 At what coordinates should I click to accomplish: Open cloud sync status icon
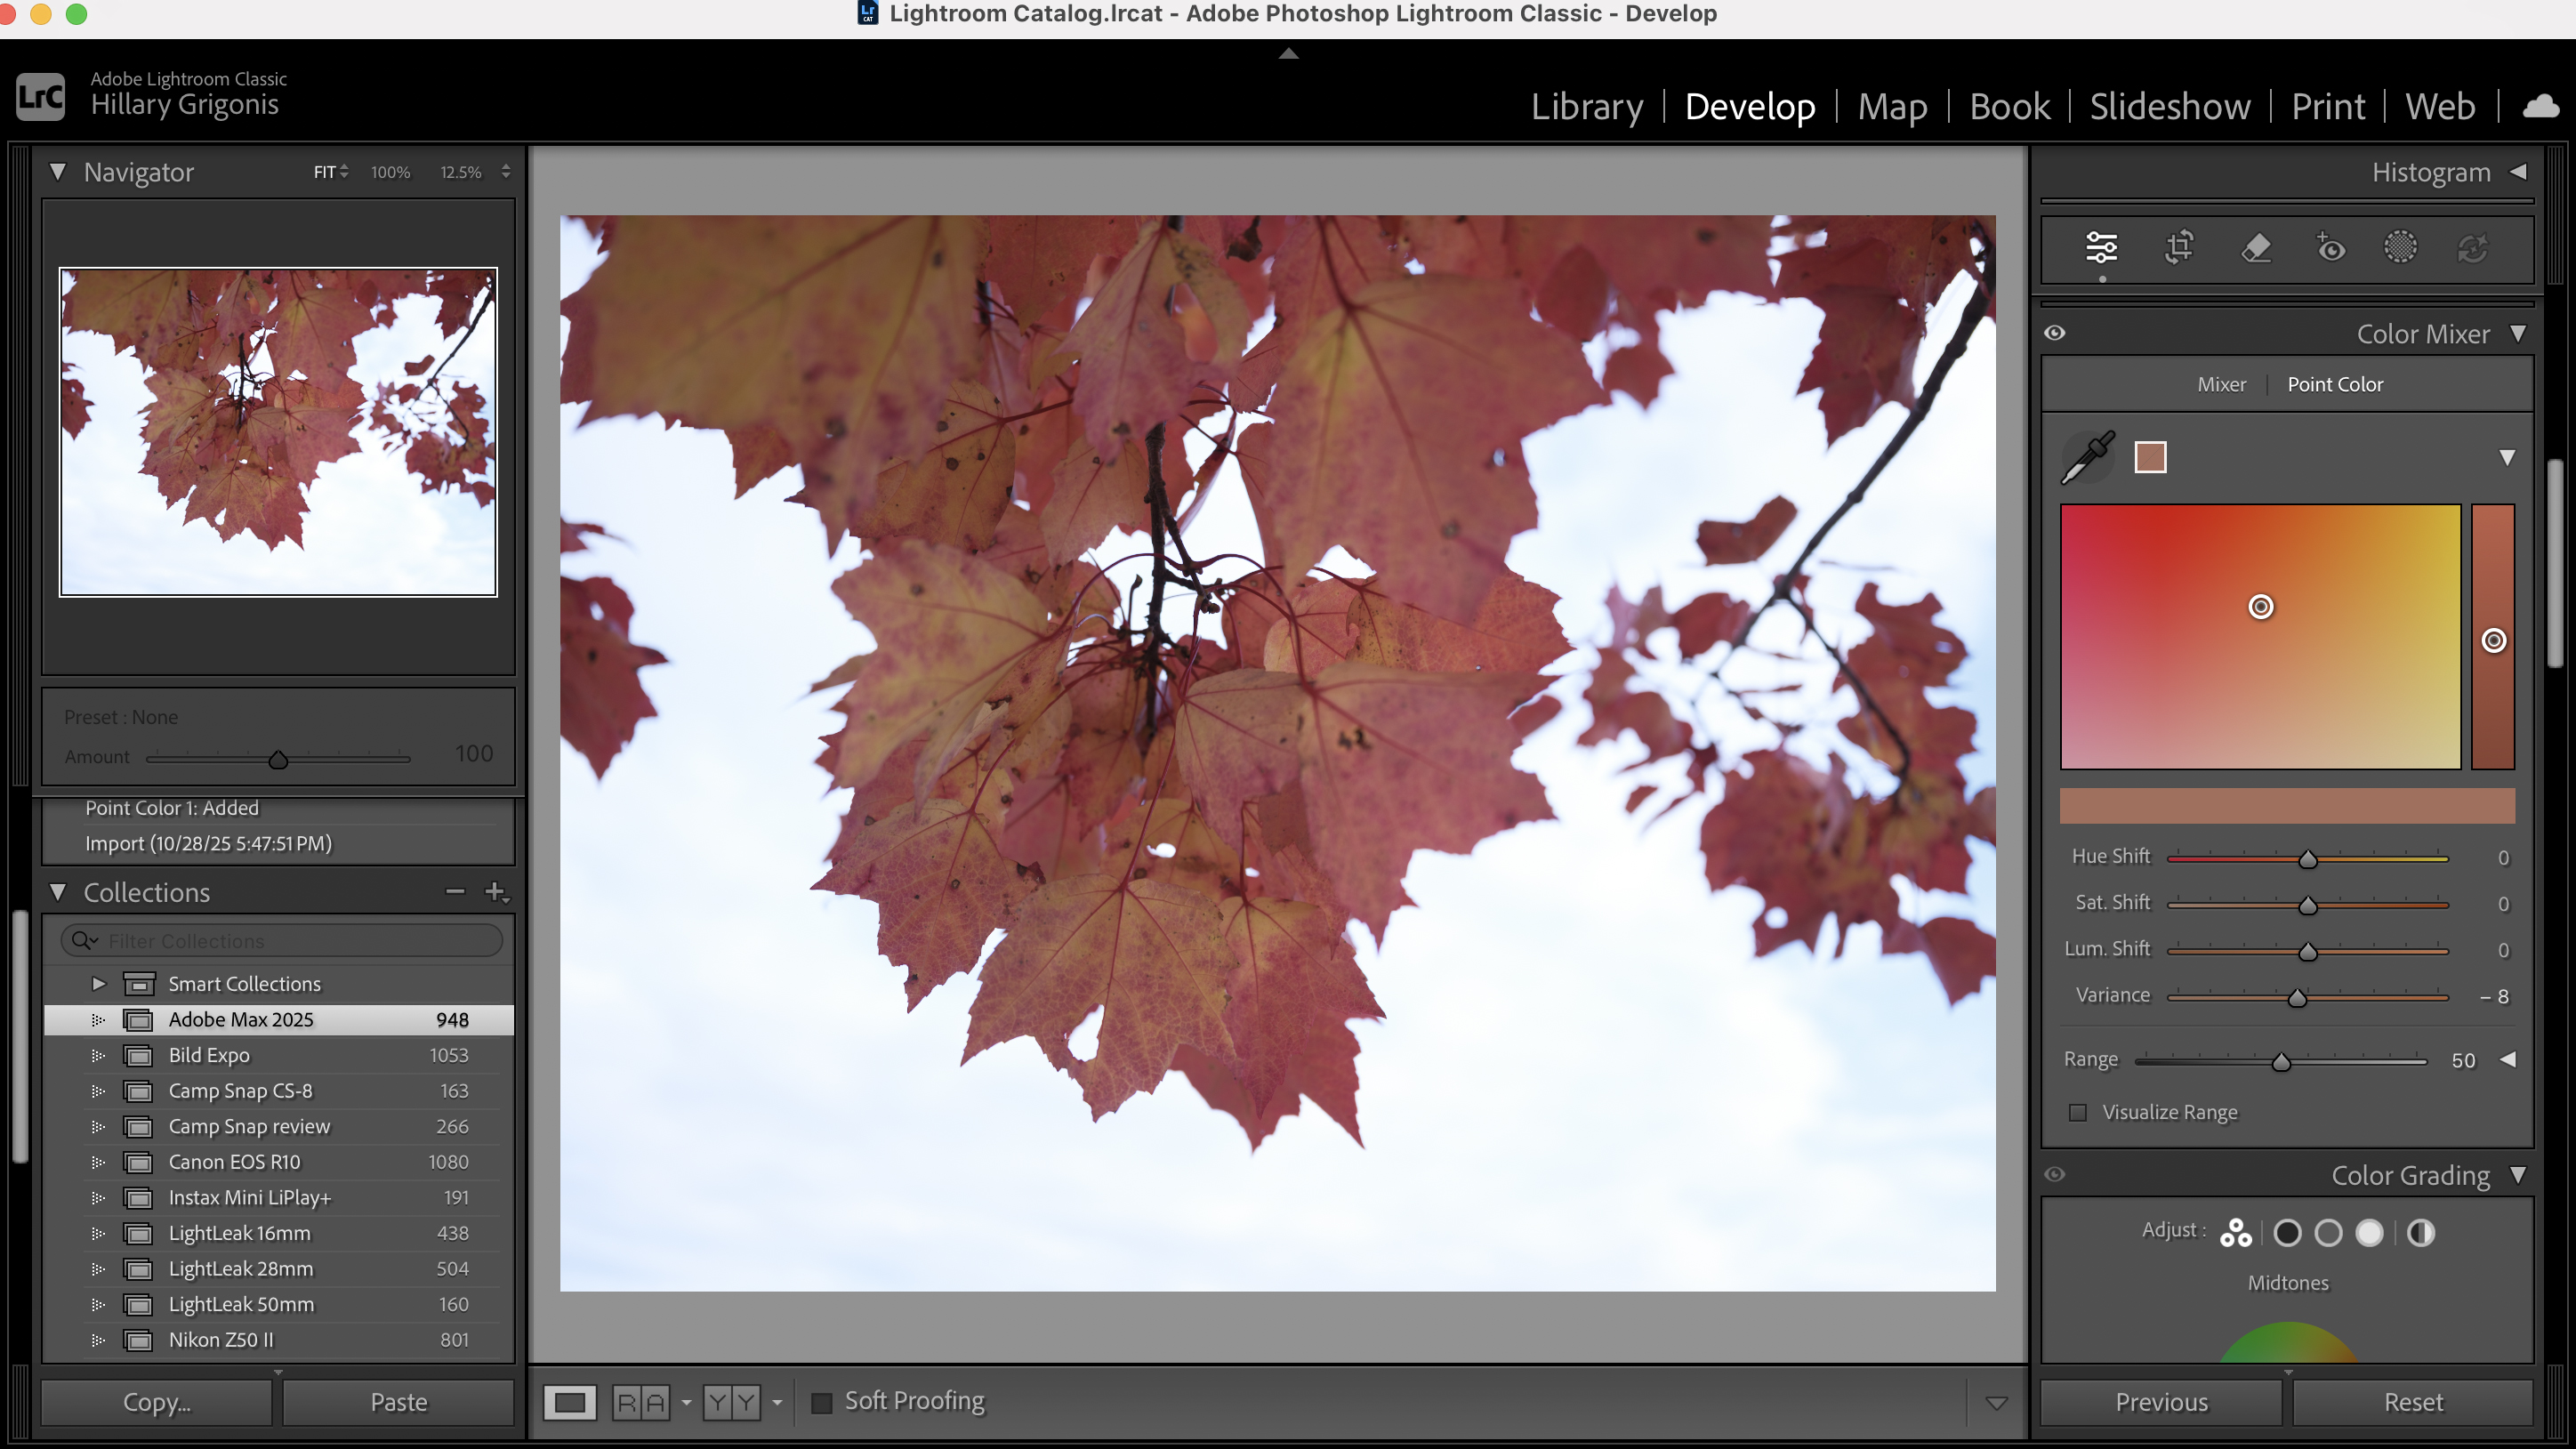pyautogui.click(x=2540, y=106)
